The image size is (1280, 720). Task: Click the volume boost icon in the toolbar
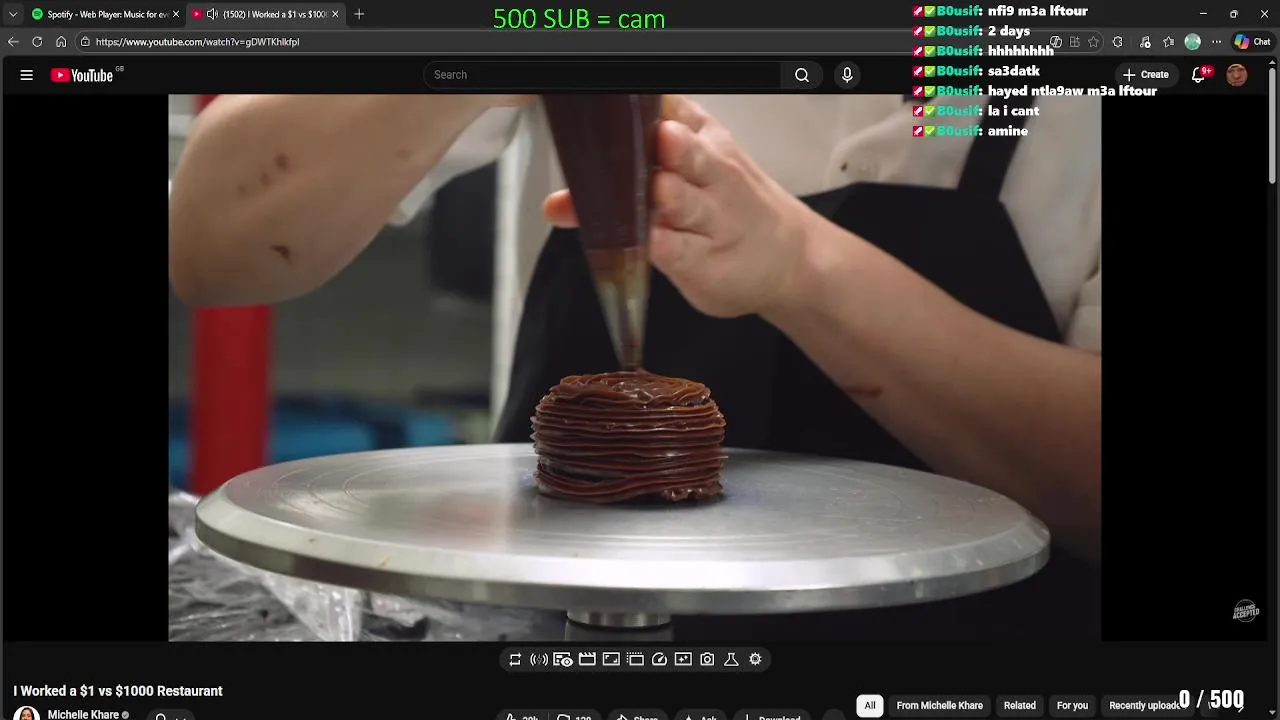(539, 659)
